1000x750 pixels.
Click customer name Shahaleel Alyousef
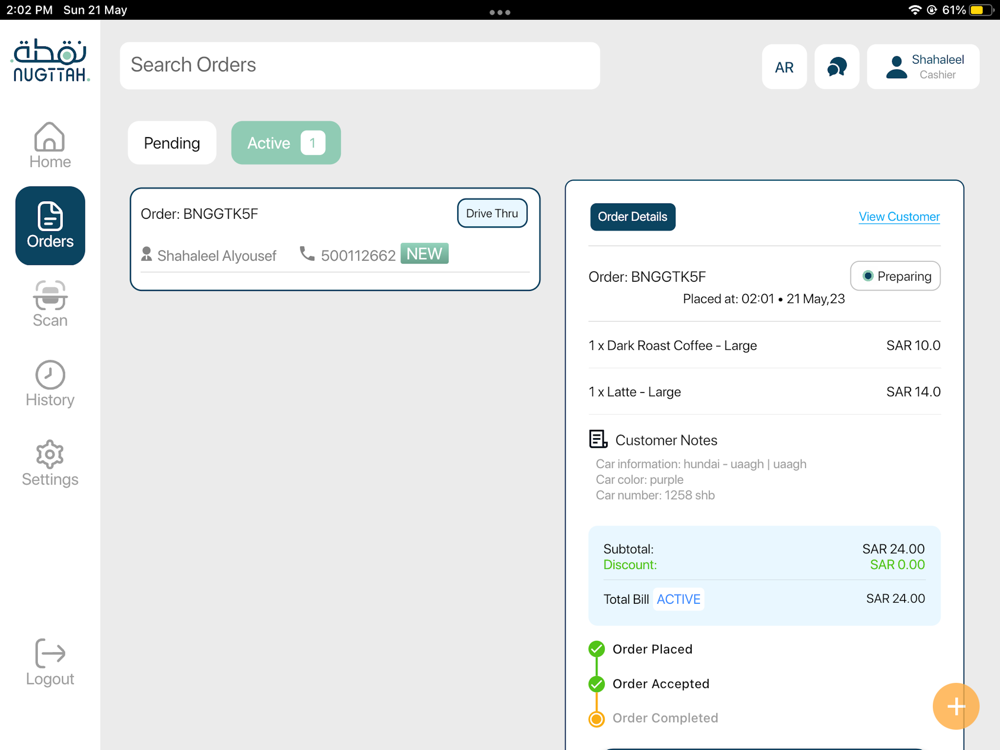pyautogui.click(x=217, y=256)
